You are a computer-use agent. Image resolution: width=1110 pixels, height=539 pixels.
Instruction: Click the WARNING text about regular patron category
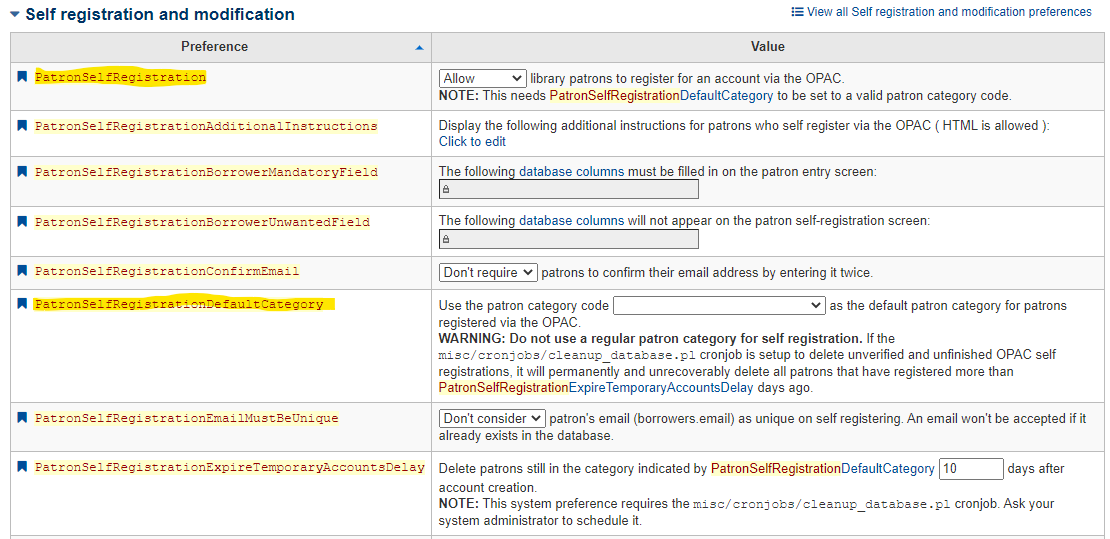tap(651, 339)
